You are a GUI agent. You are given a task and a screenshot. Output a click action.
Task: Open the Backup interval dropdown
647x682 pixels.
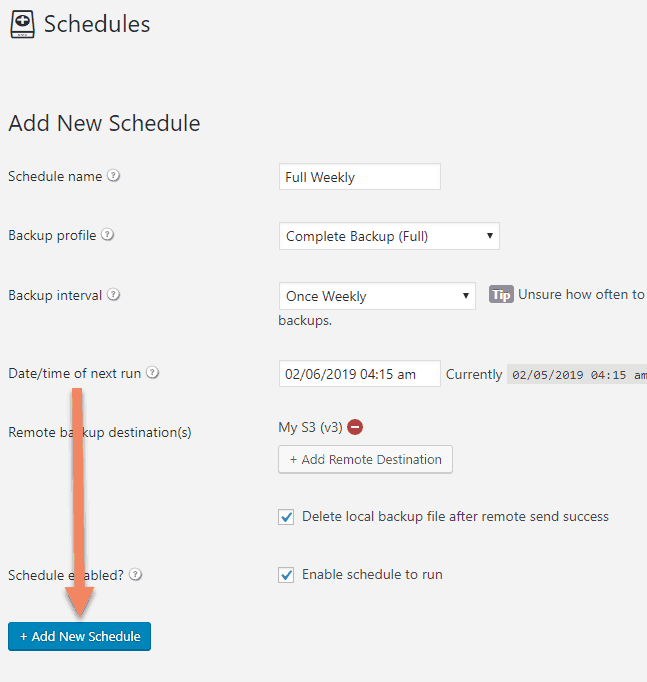(x=377, y=296)
